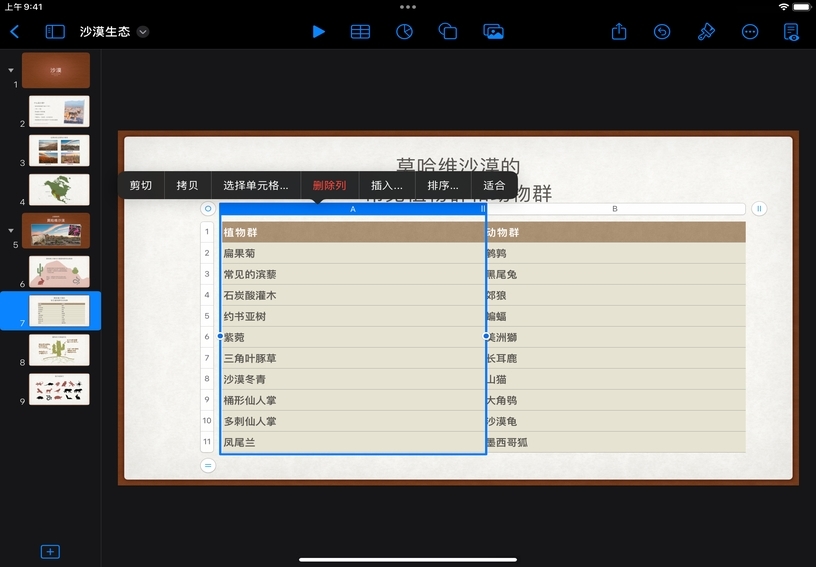Undo the last action

662,31
